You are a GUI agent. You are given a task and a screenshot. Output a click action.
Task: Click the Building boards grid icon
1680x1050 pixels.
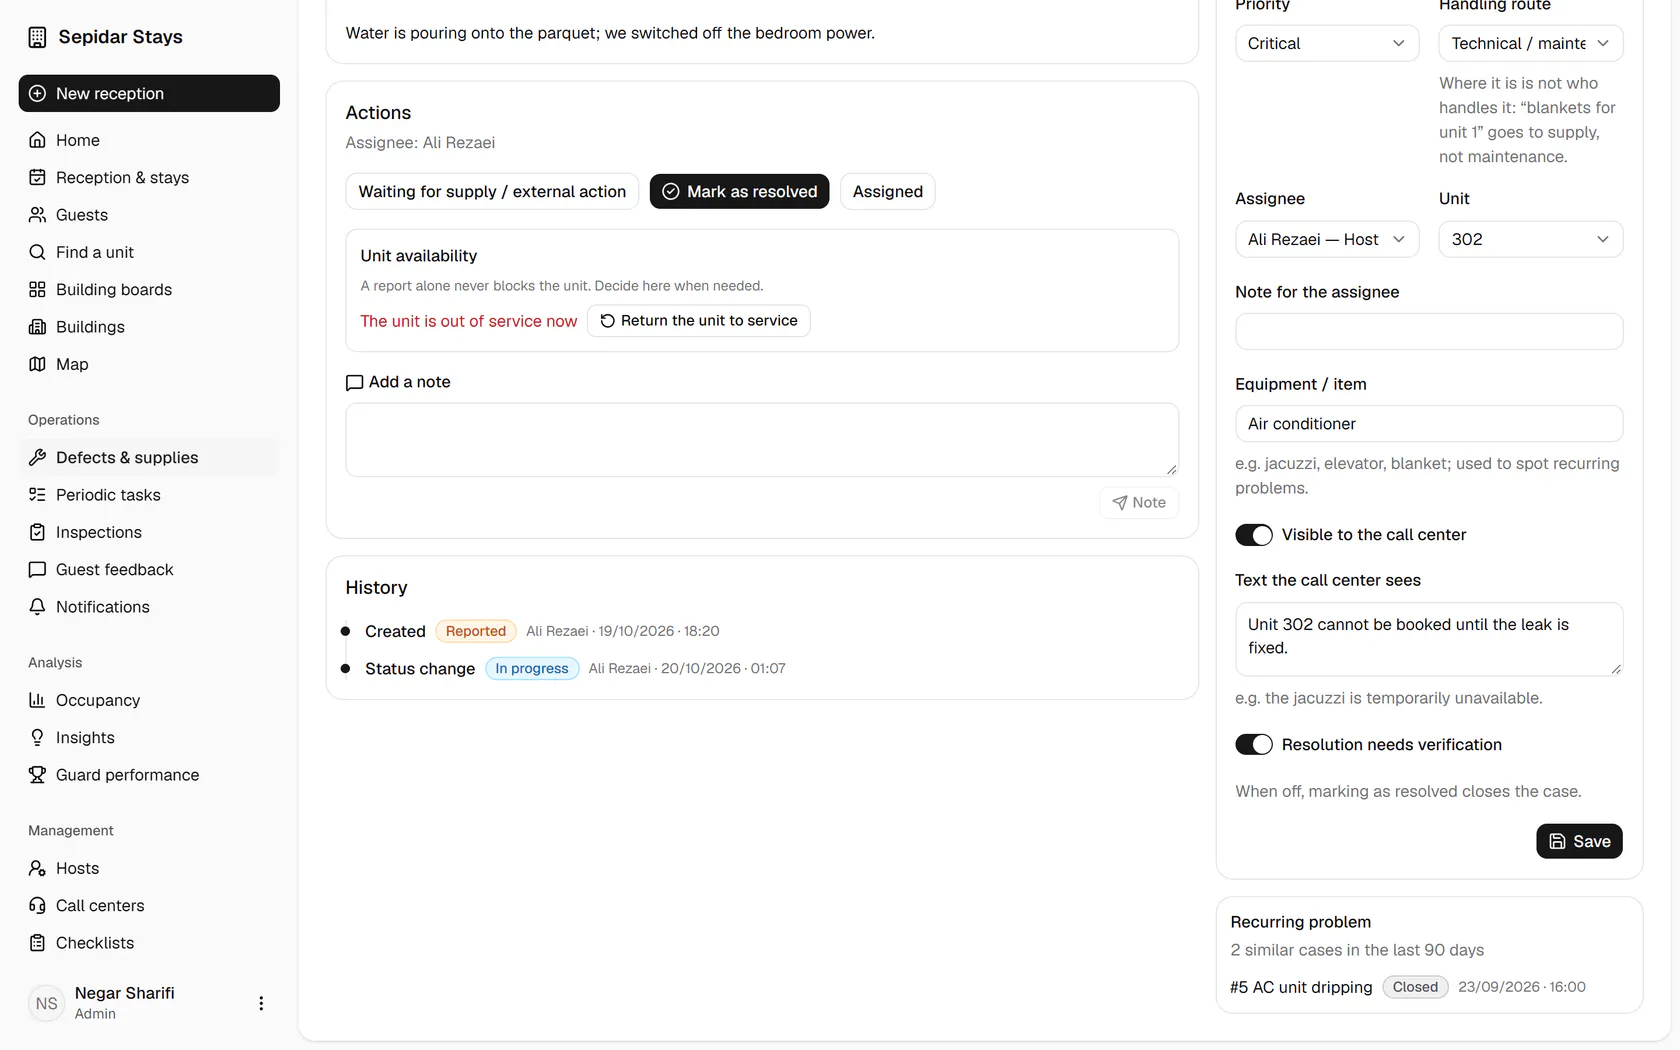point(37,289)
